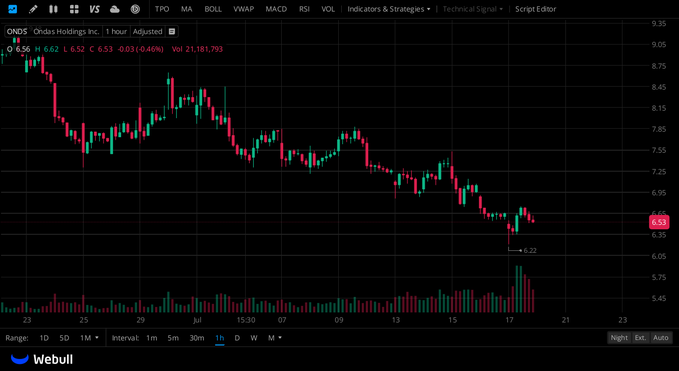679x371 pixels.
Task: Toggle the VWAP indicator
Action: click(x=243, y=9)
